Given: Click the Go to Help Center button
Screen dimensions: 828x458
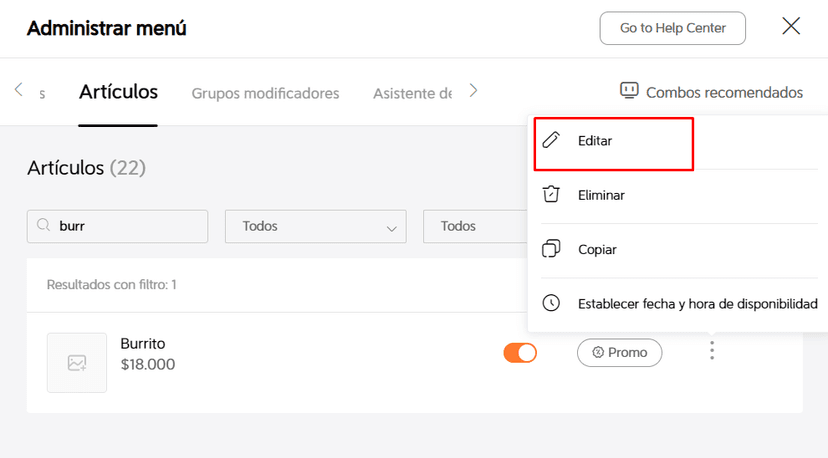Looking at the screenshot, I should click(674, 28).
